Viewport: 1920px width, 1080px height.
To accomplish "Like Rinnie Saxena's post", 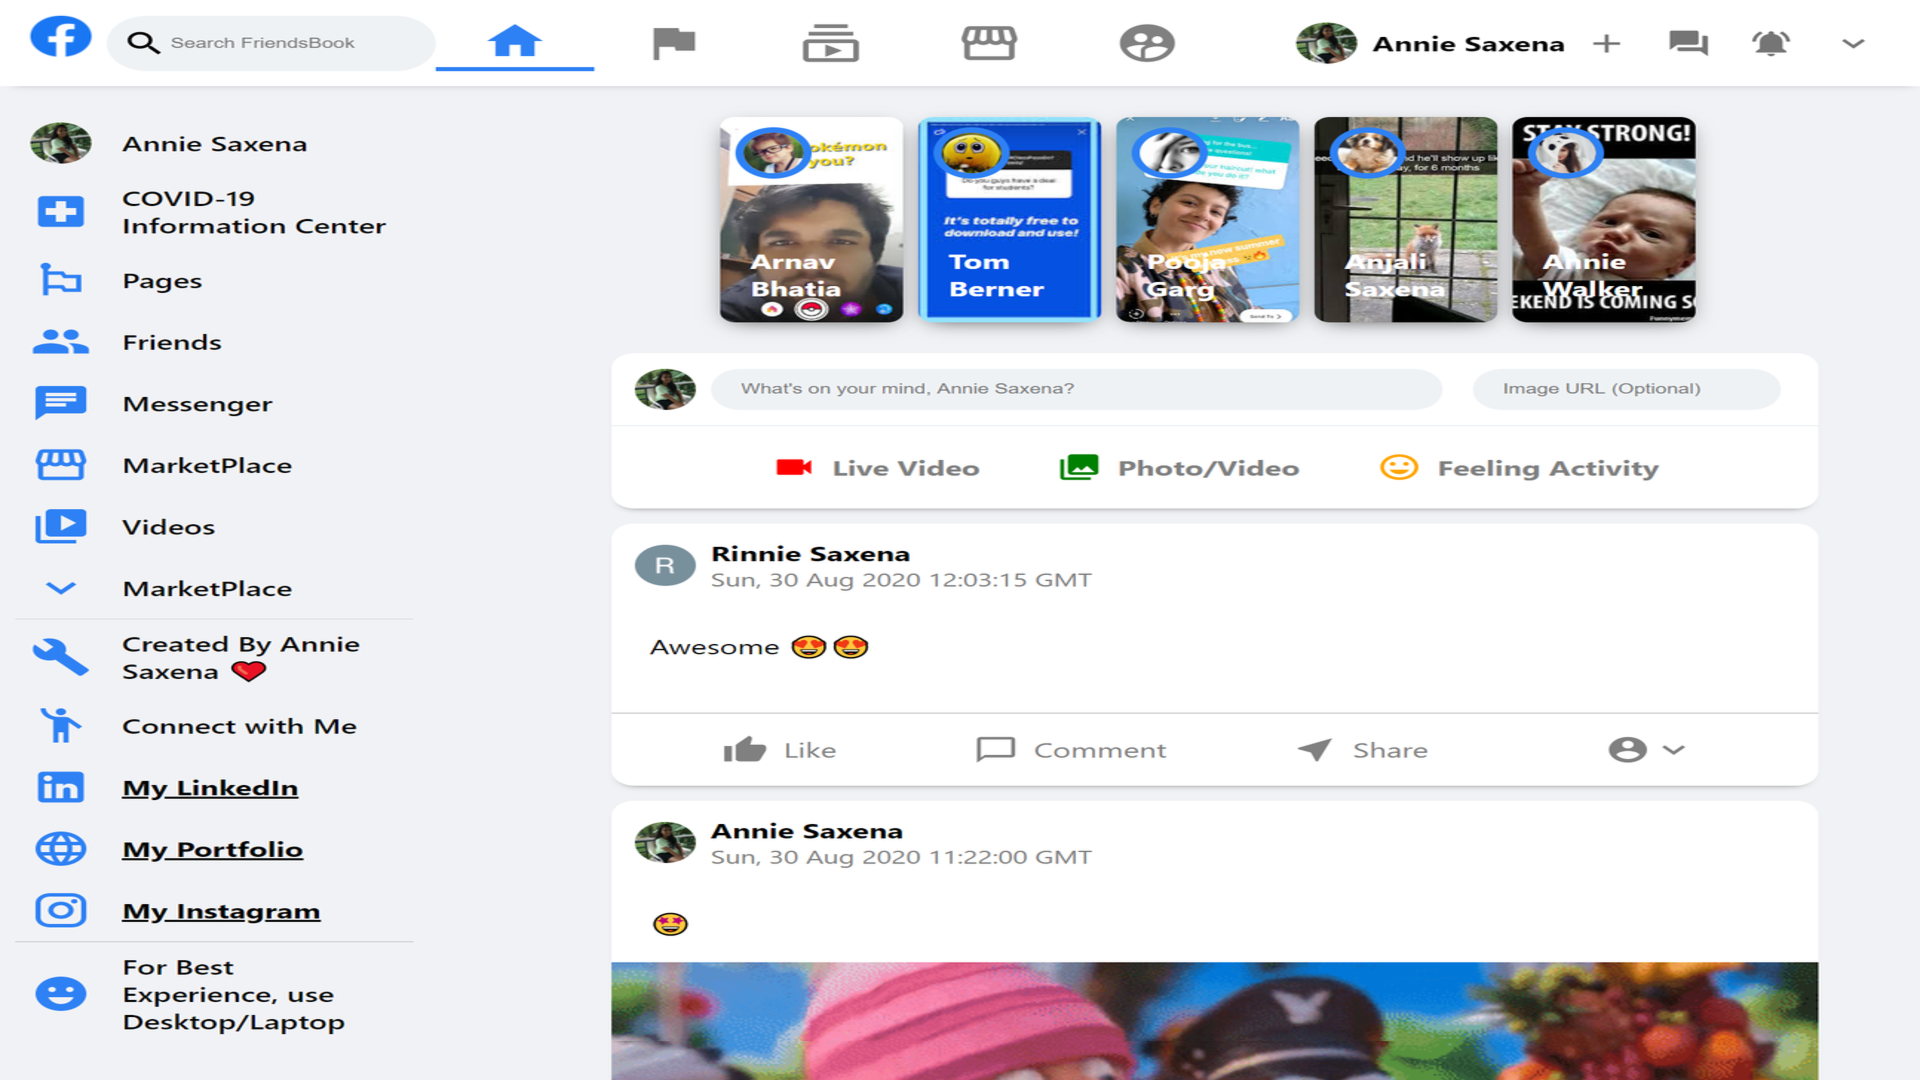I will (x=779, y=750).
